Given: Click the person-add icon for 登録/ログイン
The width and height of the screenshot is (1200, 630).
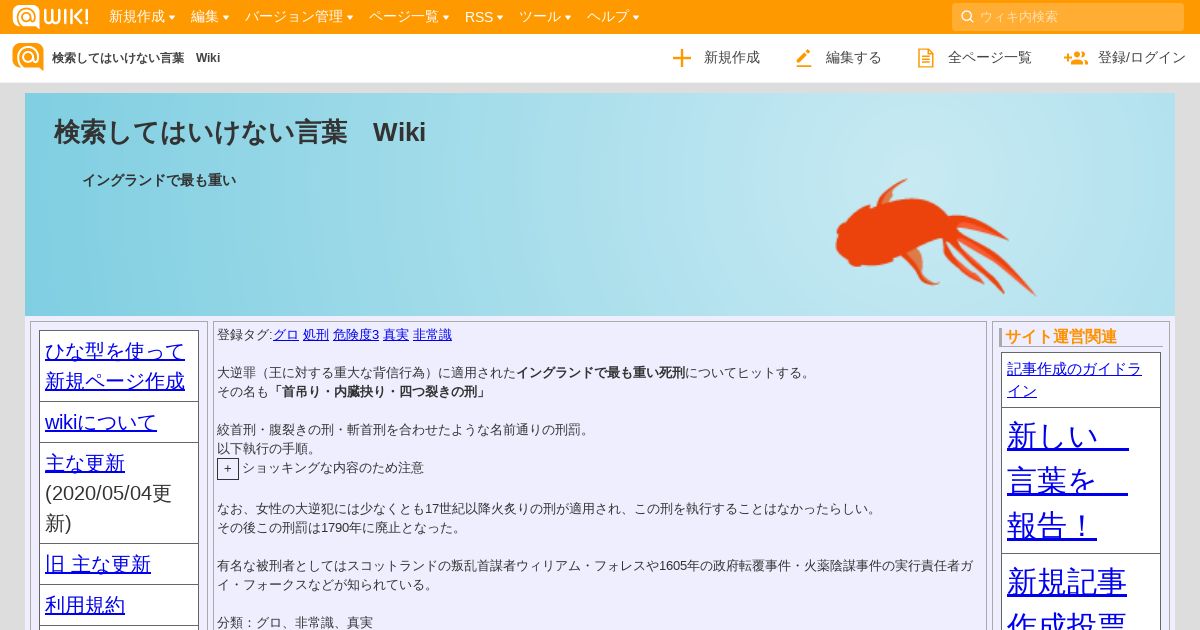Looking at the screenshot, I should [x=1076, y=58].
